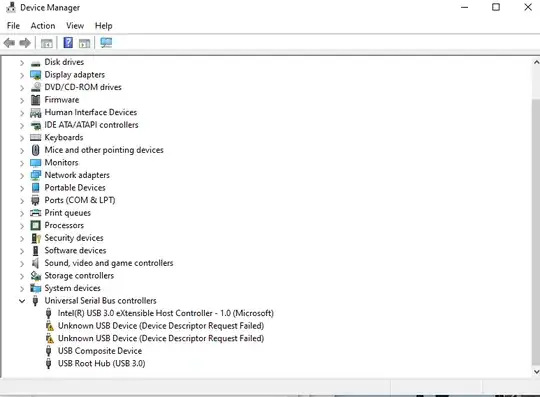
Task: Click the Disk drives icon
Action: (x=35, y=63)
